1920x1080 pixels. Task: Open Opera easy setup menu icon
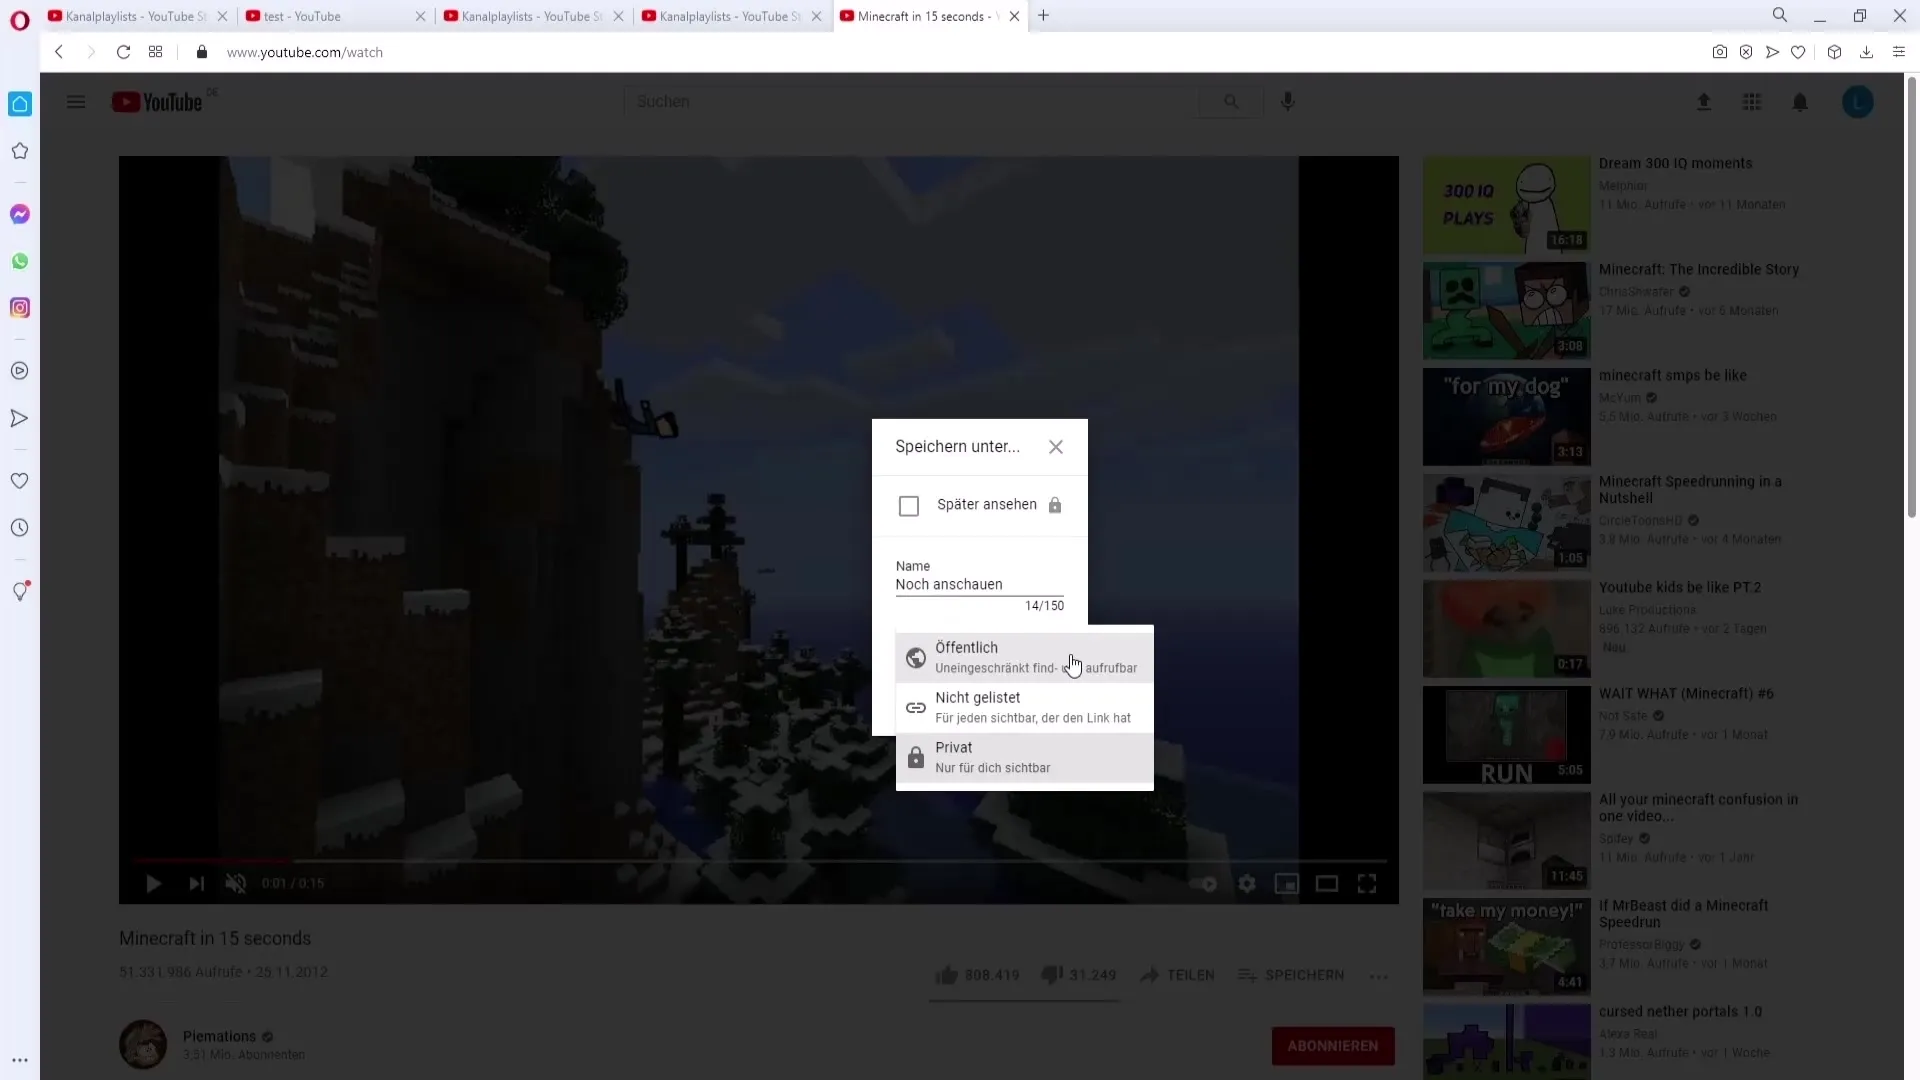[1899, 52]
